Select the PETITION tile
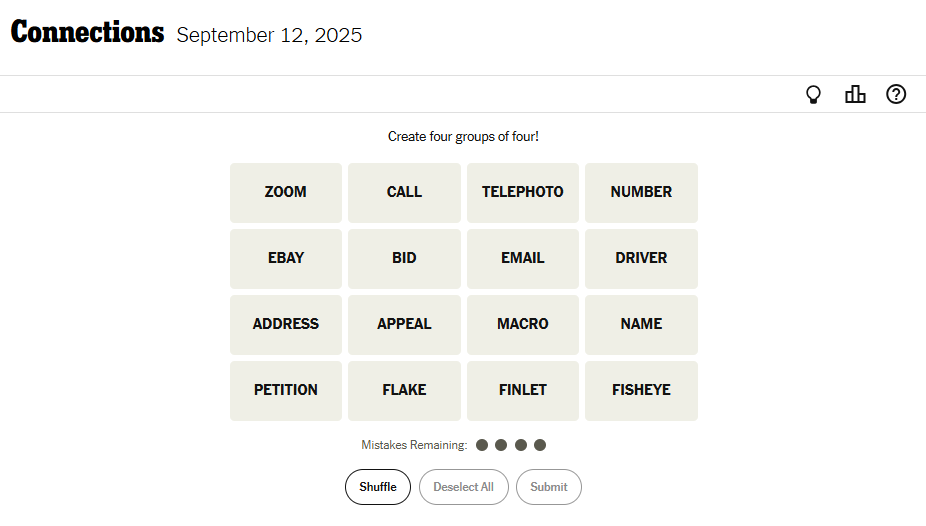This screenshot has width=926, height=526. tap(286, 390)
